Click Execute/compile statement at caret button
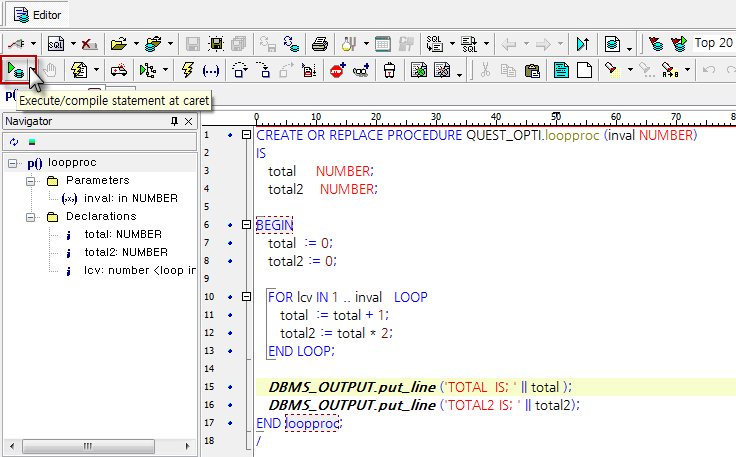Screen dimensions: 736x457 click(x=17, y=69)
